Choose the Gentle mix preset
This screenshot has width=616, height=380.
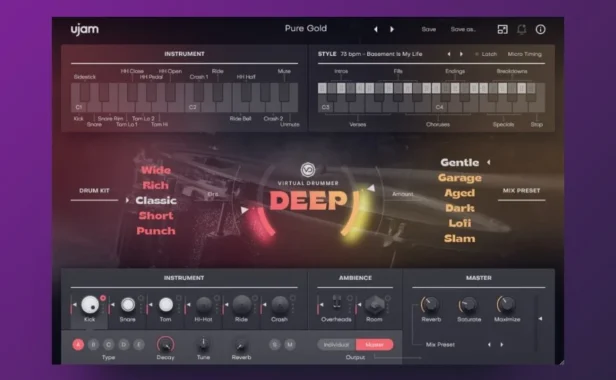(x=460, y=162)
